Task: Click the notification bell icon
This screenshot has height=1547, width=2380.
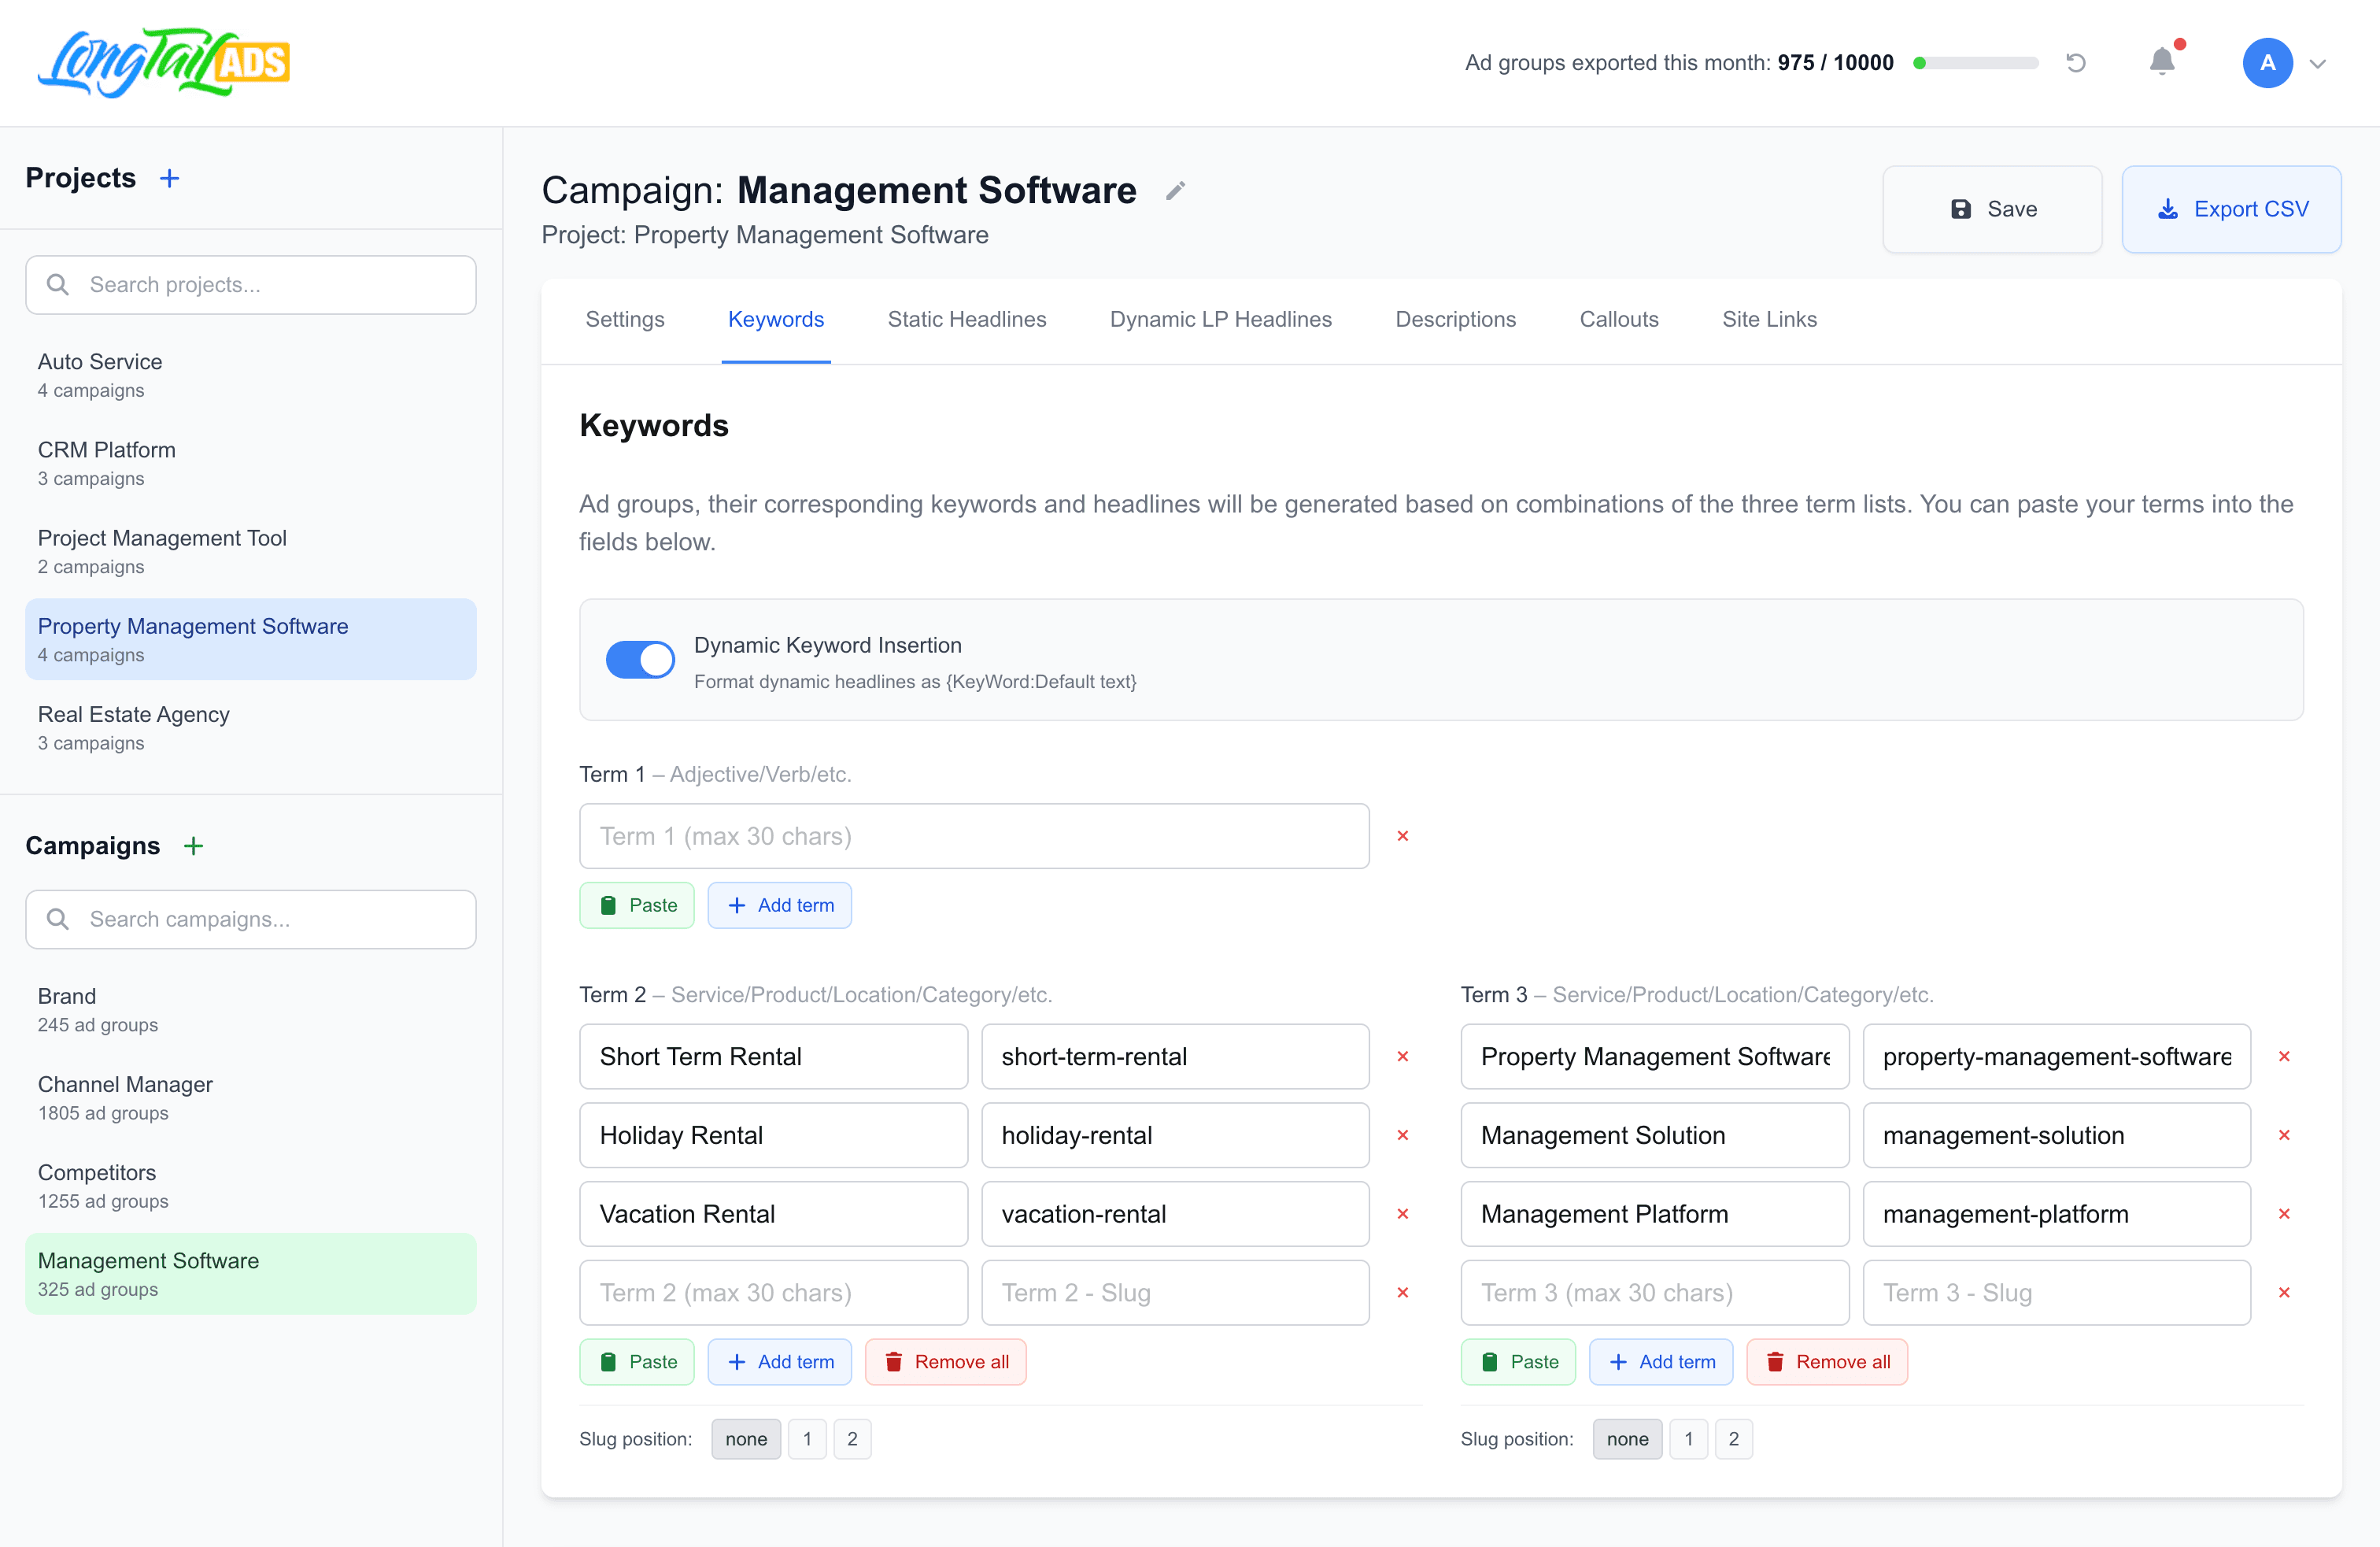Action: coord(2162,62)
